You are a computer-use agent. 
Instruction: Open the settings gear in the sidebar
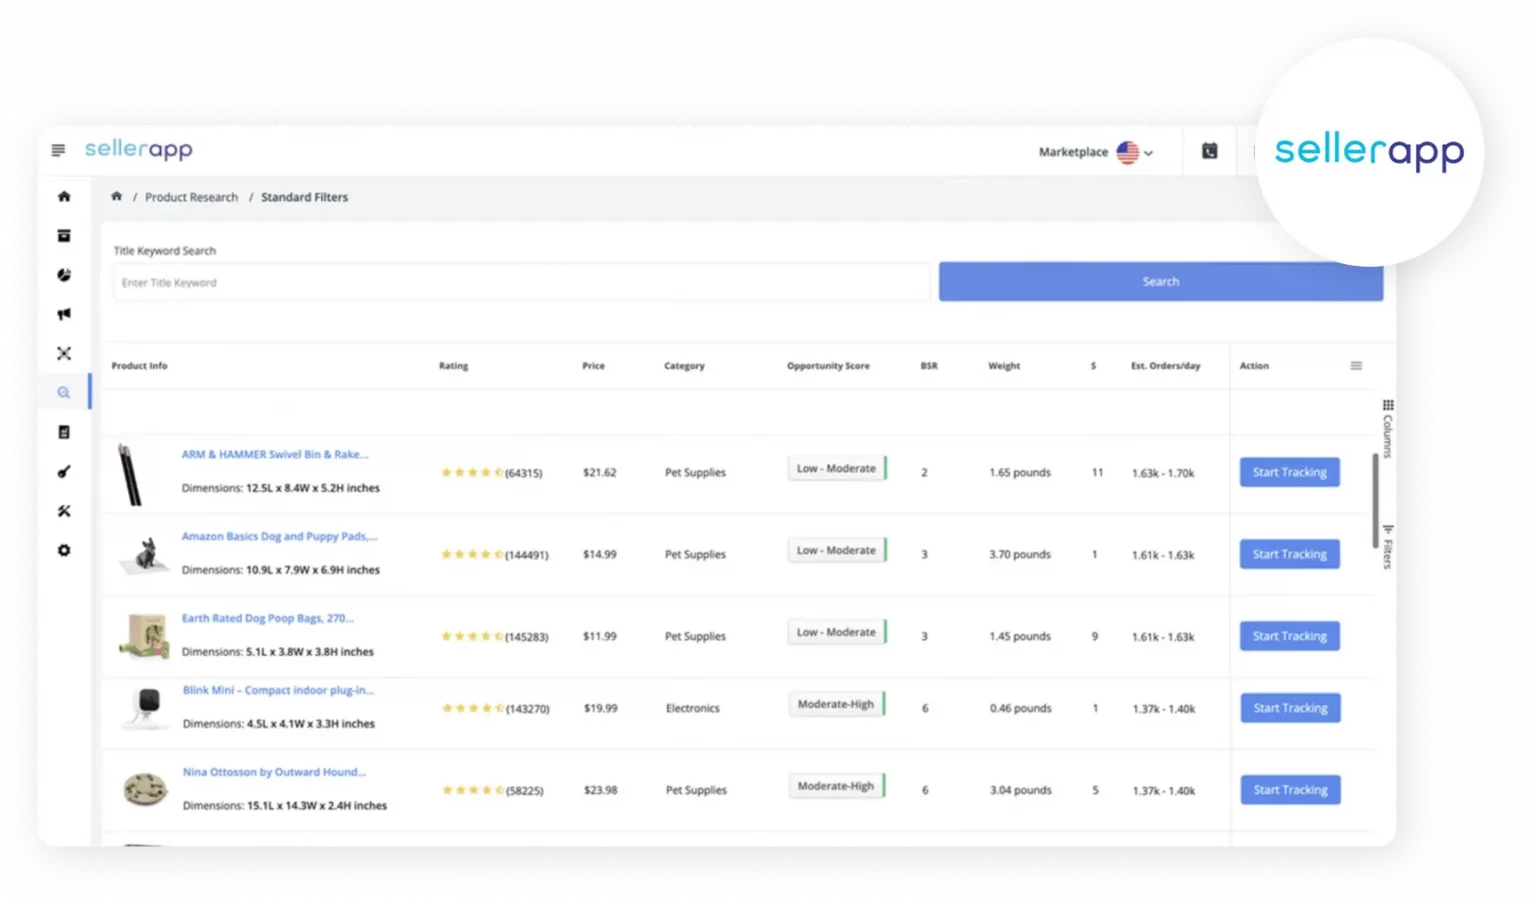[x=64, y=550]
